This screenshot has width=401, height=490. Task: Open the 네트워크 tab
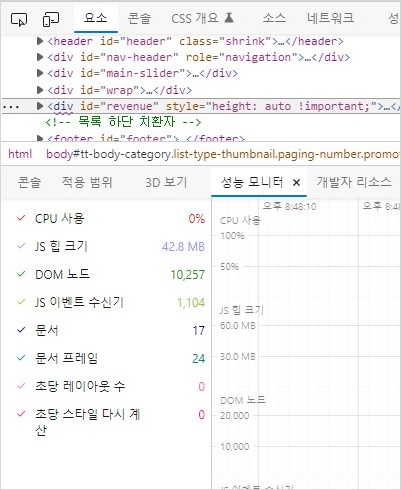pos(330,18)
